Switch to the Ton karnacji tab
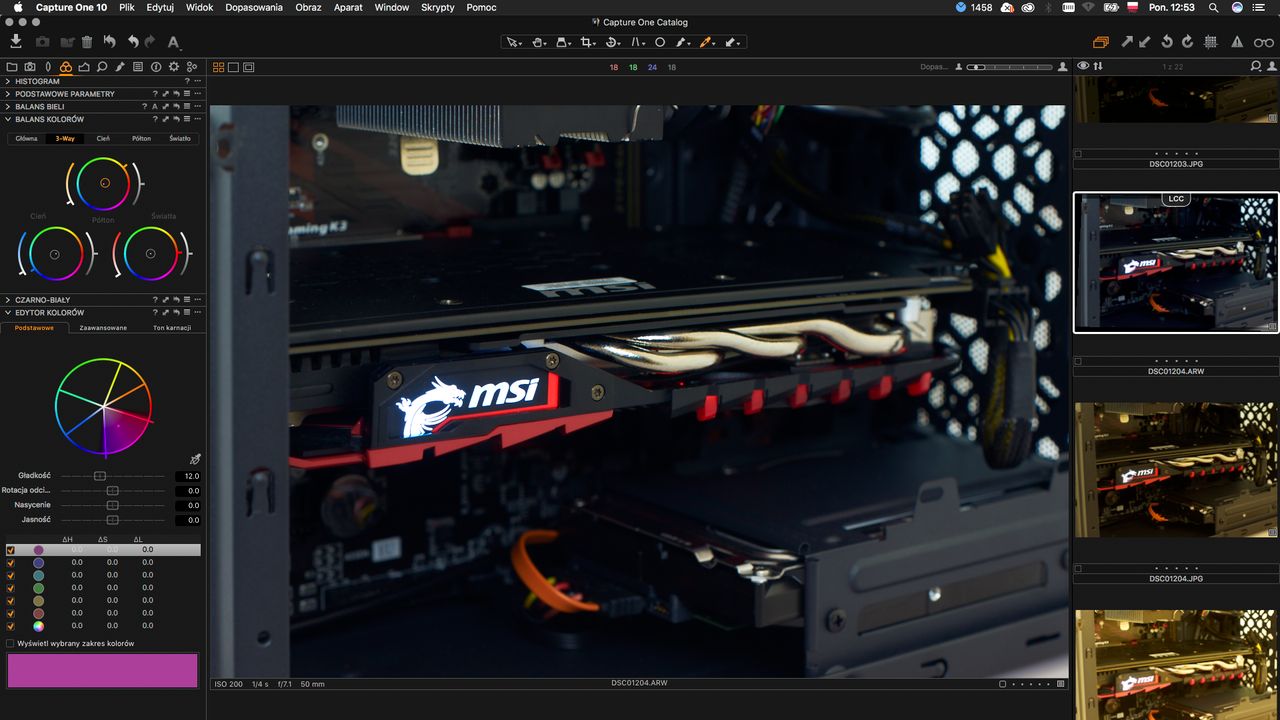 tap(171, 328)
